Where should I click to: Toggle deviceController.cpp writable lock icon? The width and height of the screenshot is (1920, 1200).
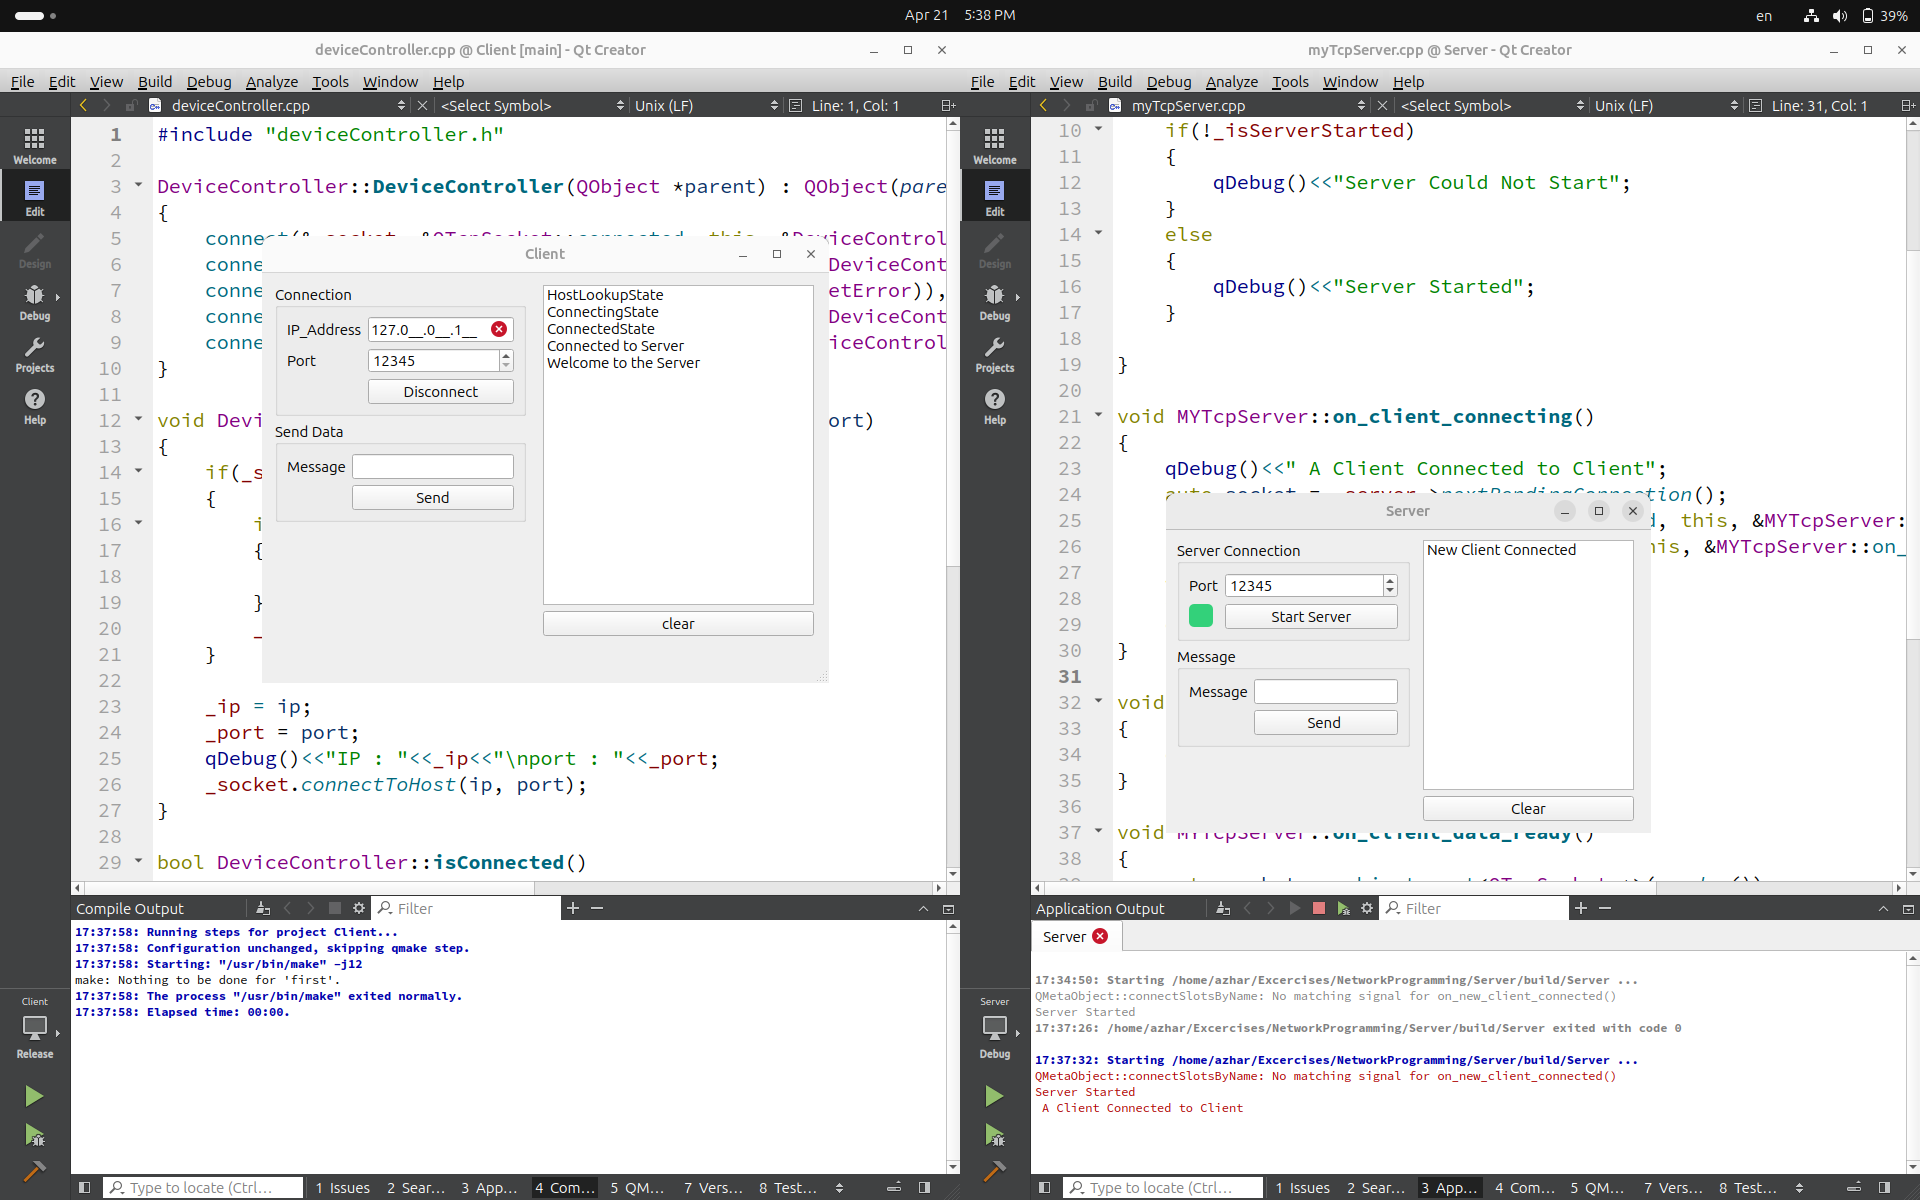click(131, 105)
